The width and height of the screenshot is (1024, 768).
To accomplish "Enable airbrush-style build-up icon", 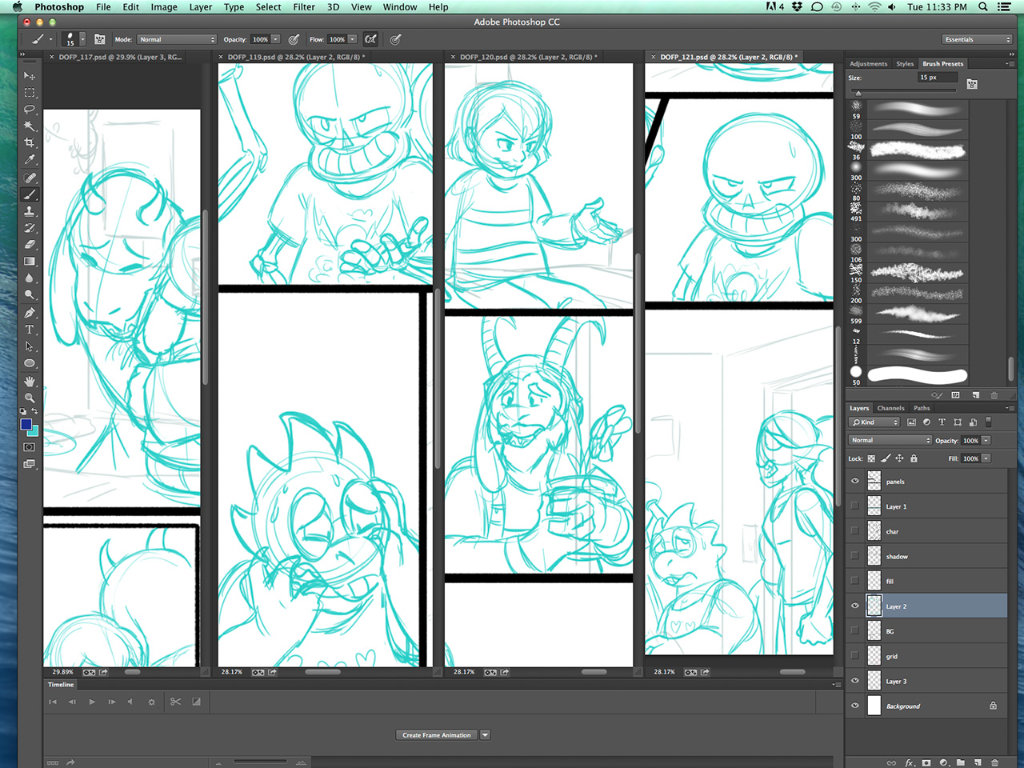I will point(370,39).
